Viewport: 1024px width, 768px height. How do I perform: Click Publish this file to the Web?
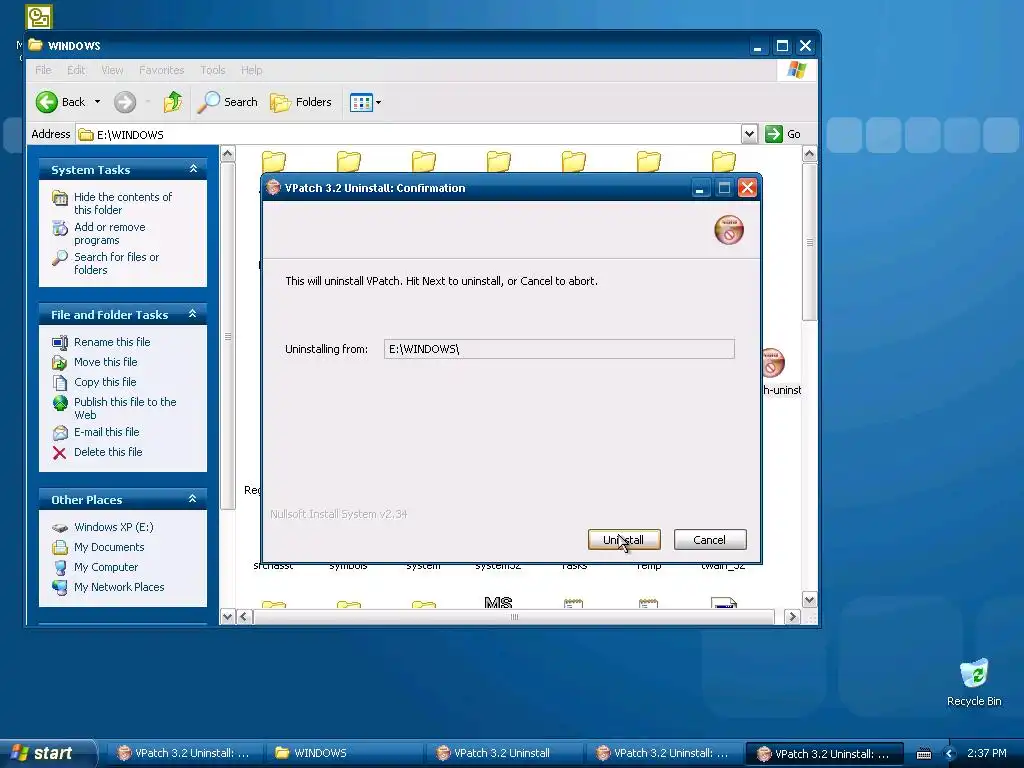coord(125,408)
